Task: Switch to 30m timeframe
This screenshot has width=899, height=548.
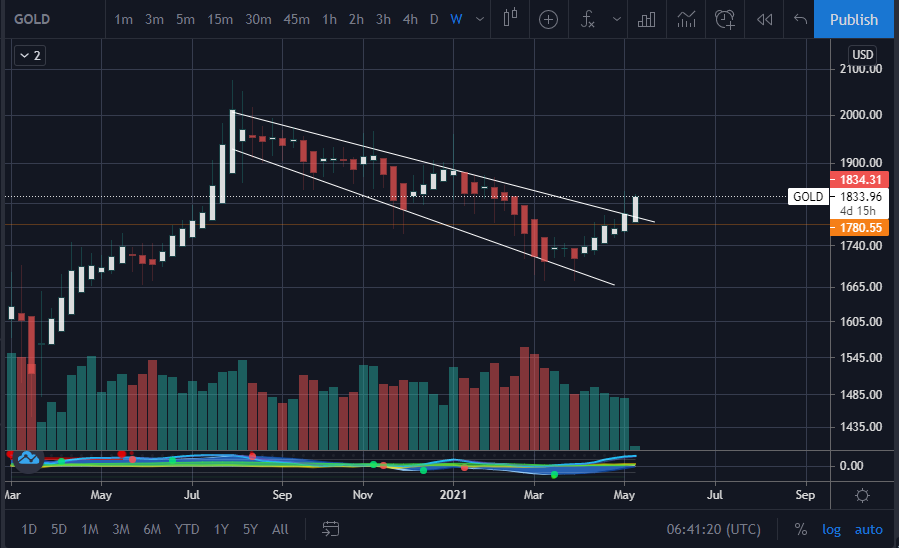Action: 259,19
